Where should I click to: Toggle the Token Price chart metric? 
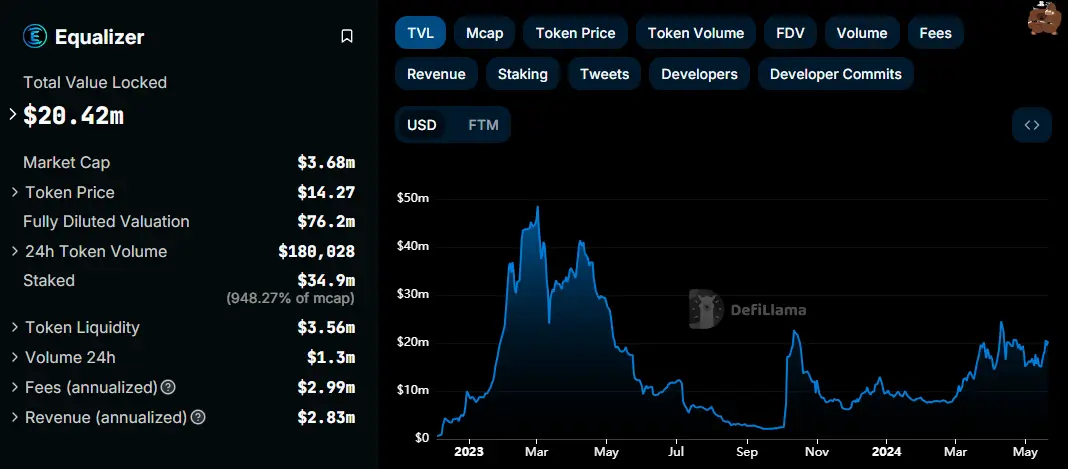click(576, 33)
